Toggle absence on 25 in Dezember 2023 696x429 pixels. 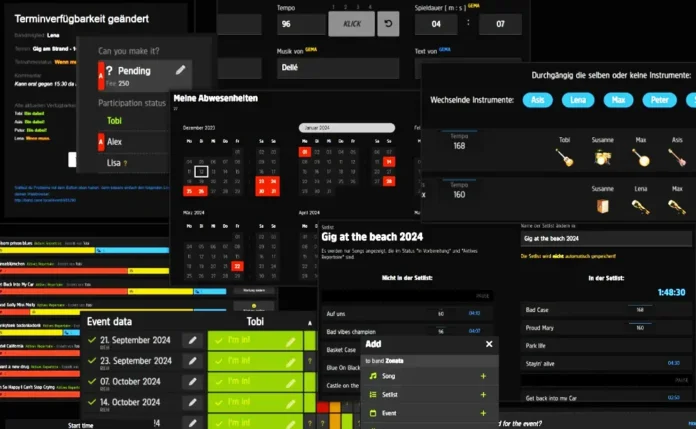pyautogui.click(x=189, y=191)
